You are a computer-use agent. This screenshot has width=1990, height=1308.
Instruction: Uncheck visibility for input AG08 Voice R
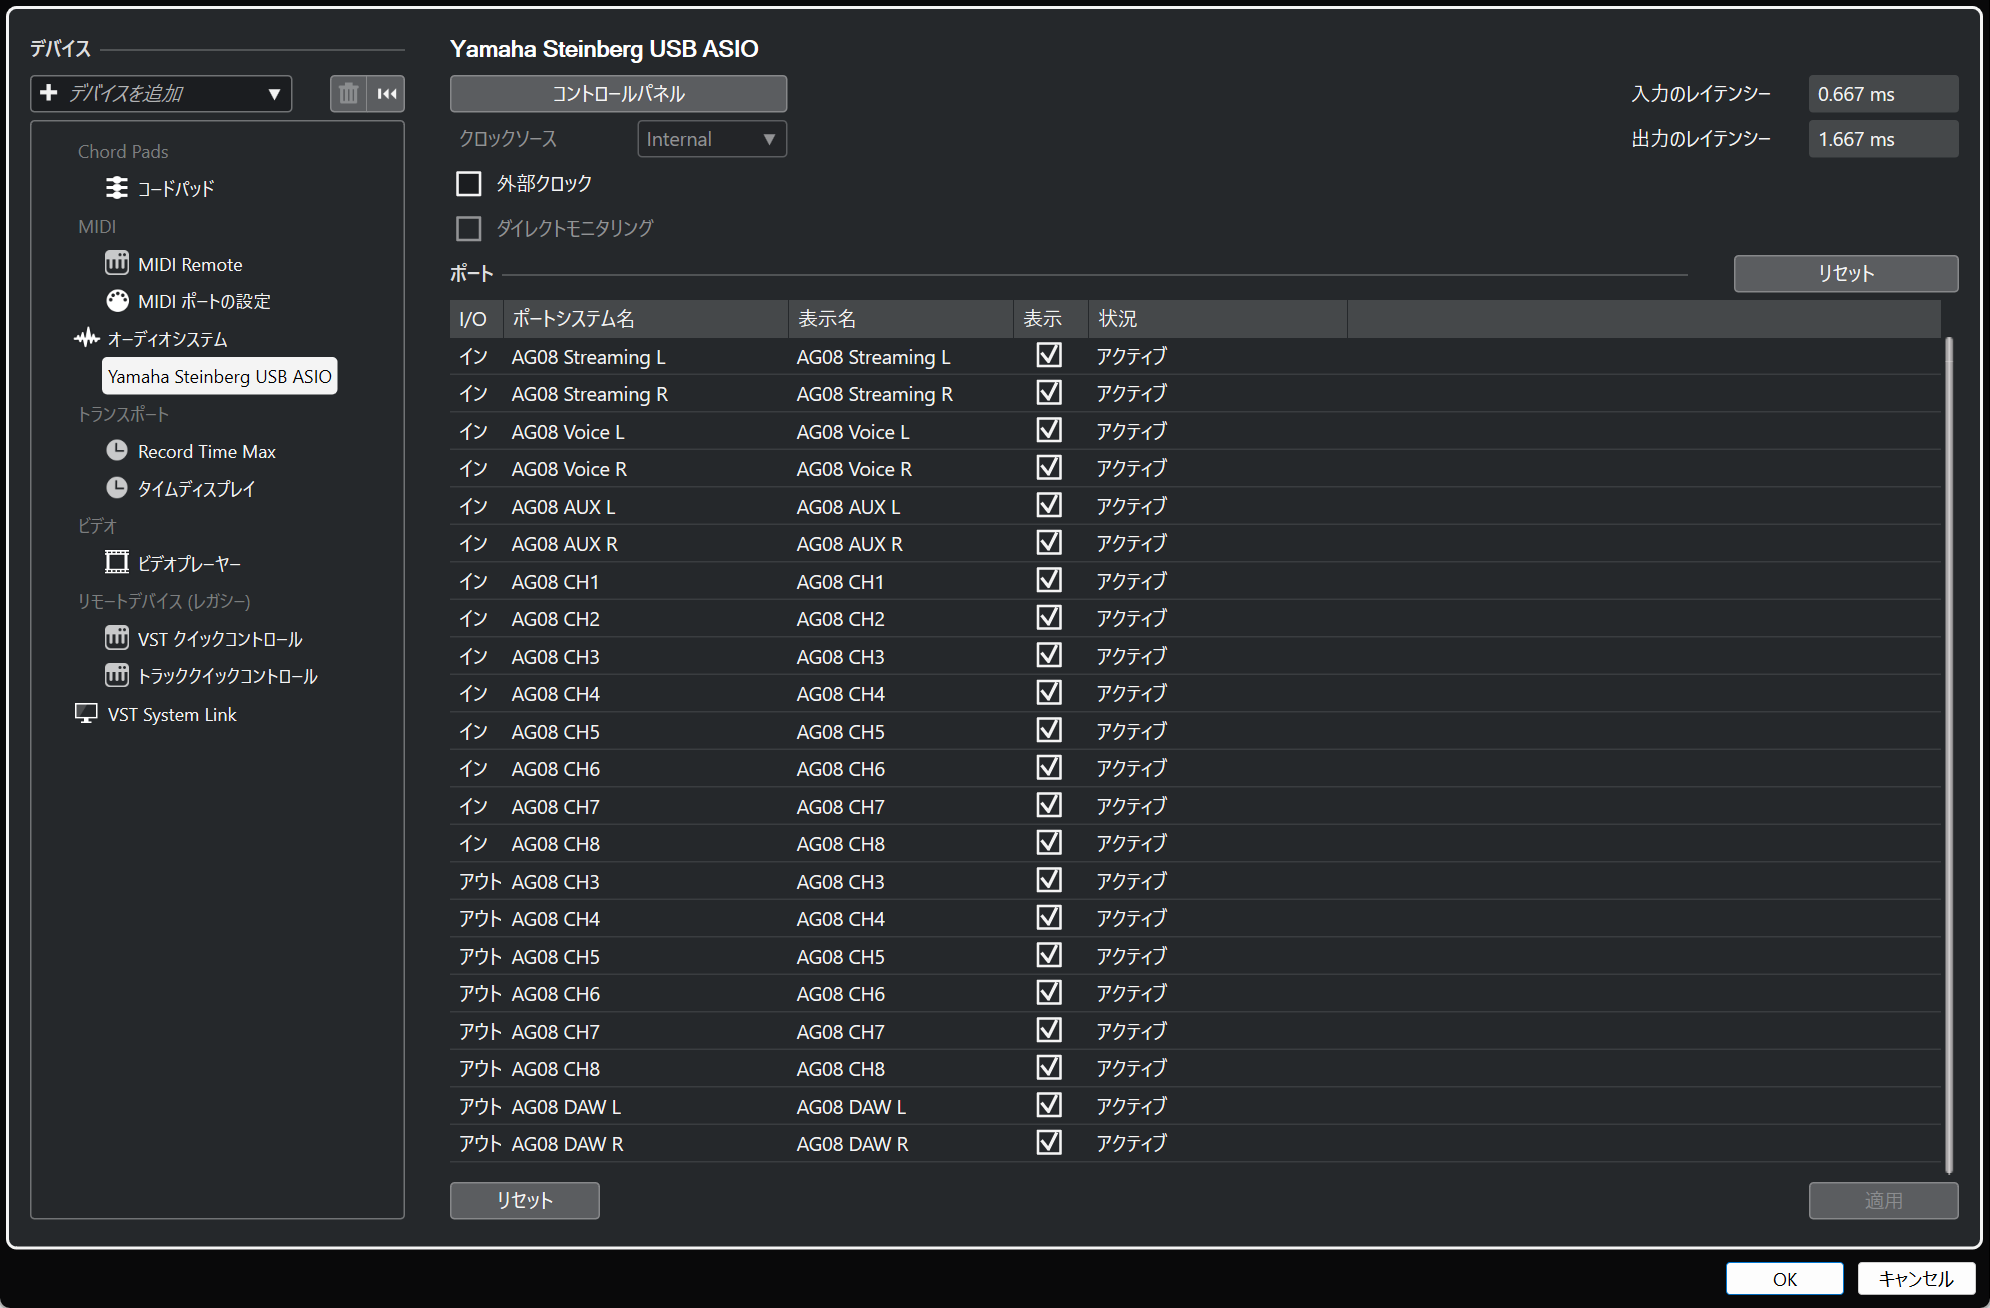1049,468
